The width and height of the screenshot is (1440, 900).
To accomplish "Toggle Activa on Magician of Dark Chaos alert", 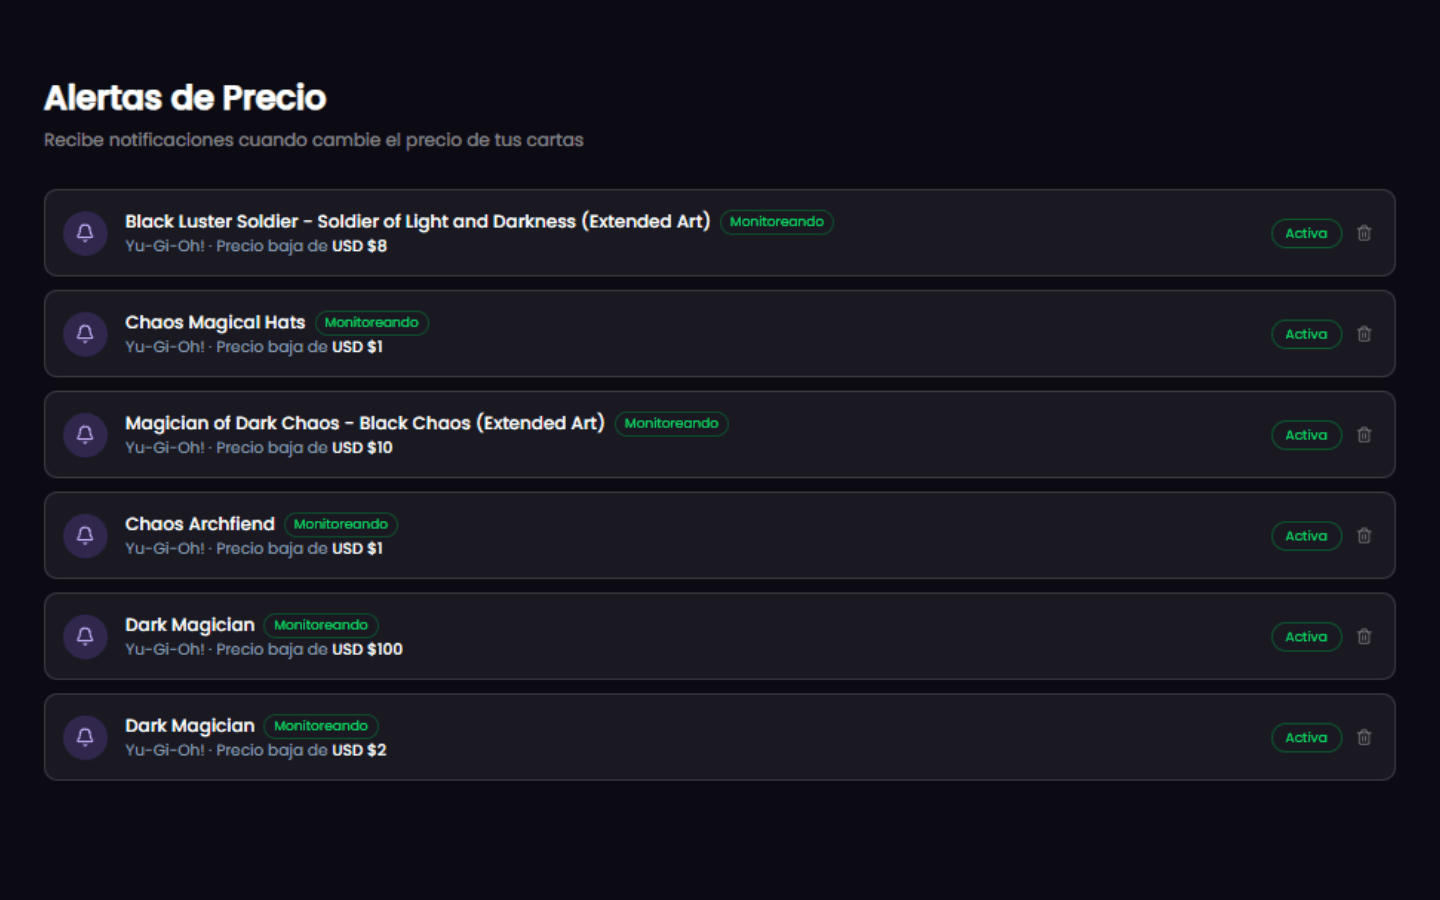I will point(1306,435).
